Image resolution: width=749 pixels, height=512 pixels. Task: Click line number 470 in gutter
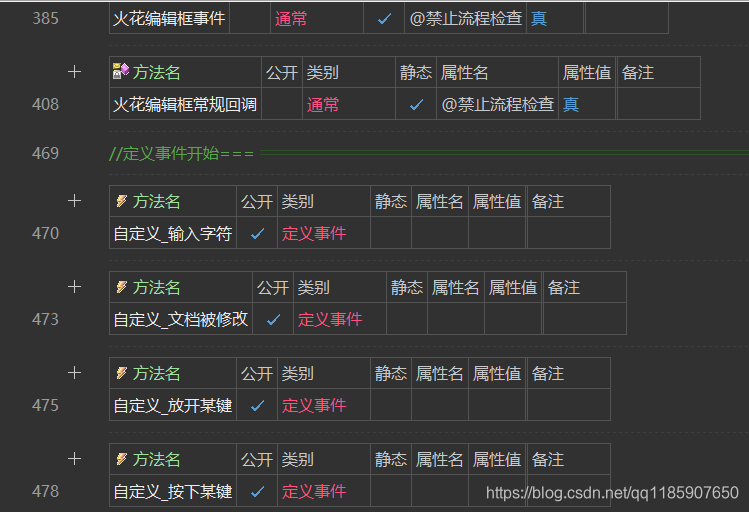pyautogui.click(x=45, y=234)
